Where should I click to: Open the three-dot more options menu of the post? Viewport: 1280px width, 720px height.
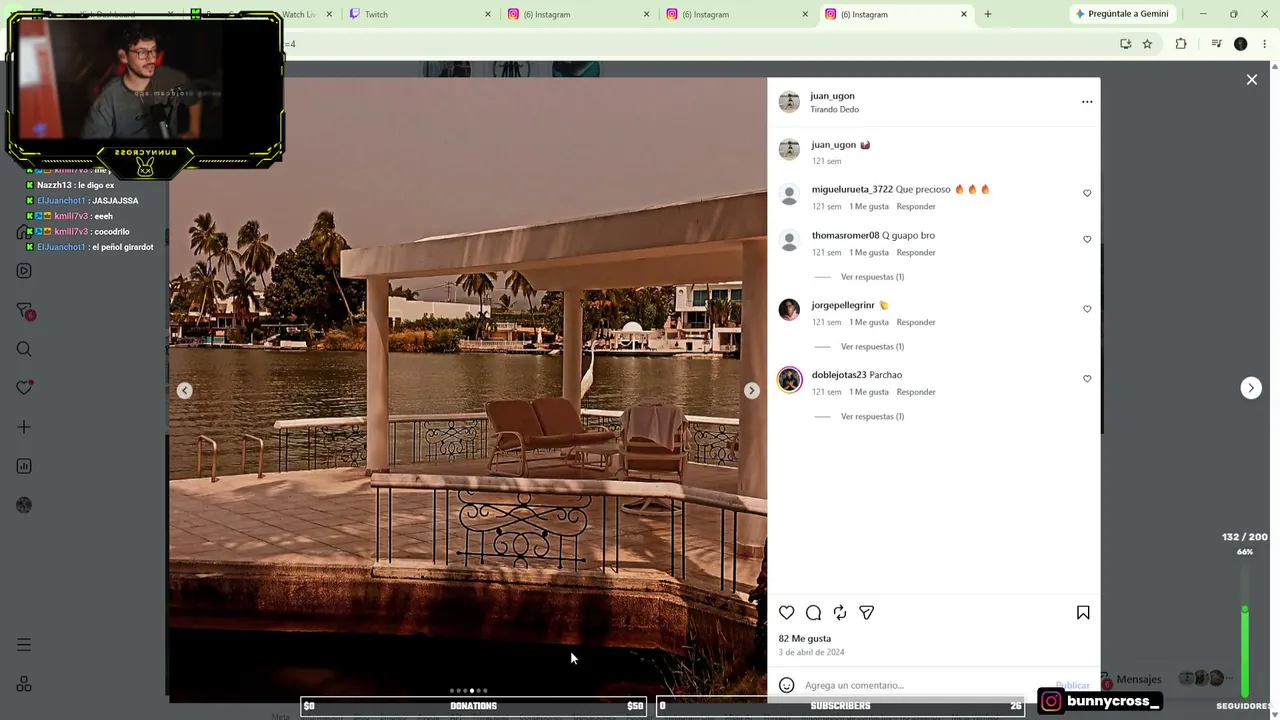[x=1087, y=102]
